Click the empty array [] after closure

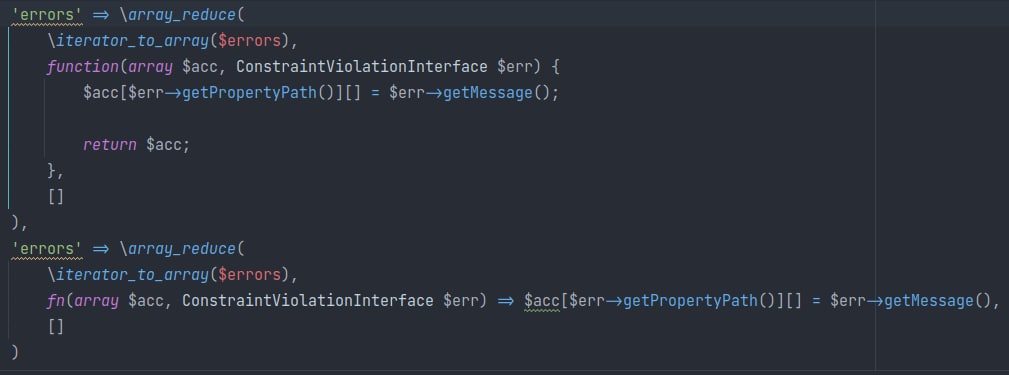coord(56,197)
